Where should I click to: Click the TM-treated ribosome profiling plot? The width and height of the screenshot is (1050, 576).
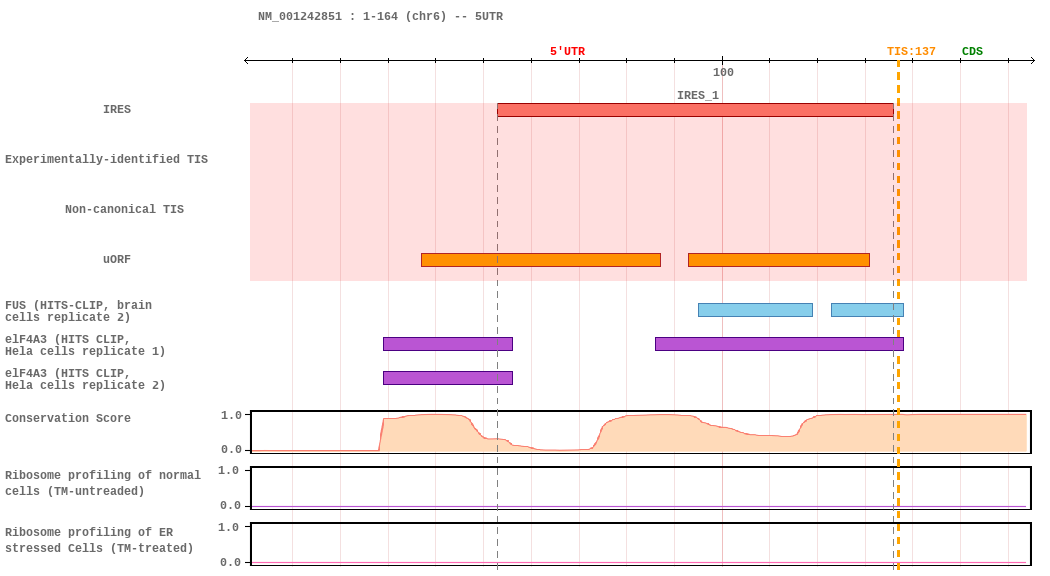click(x=641, y=545)
